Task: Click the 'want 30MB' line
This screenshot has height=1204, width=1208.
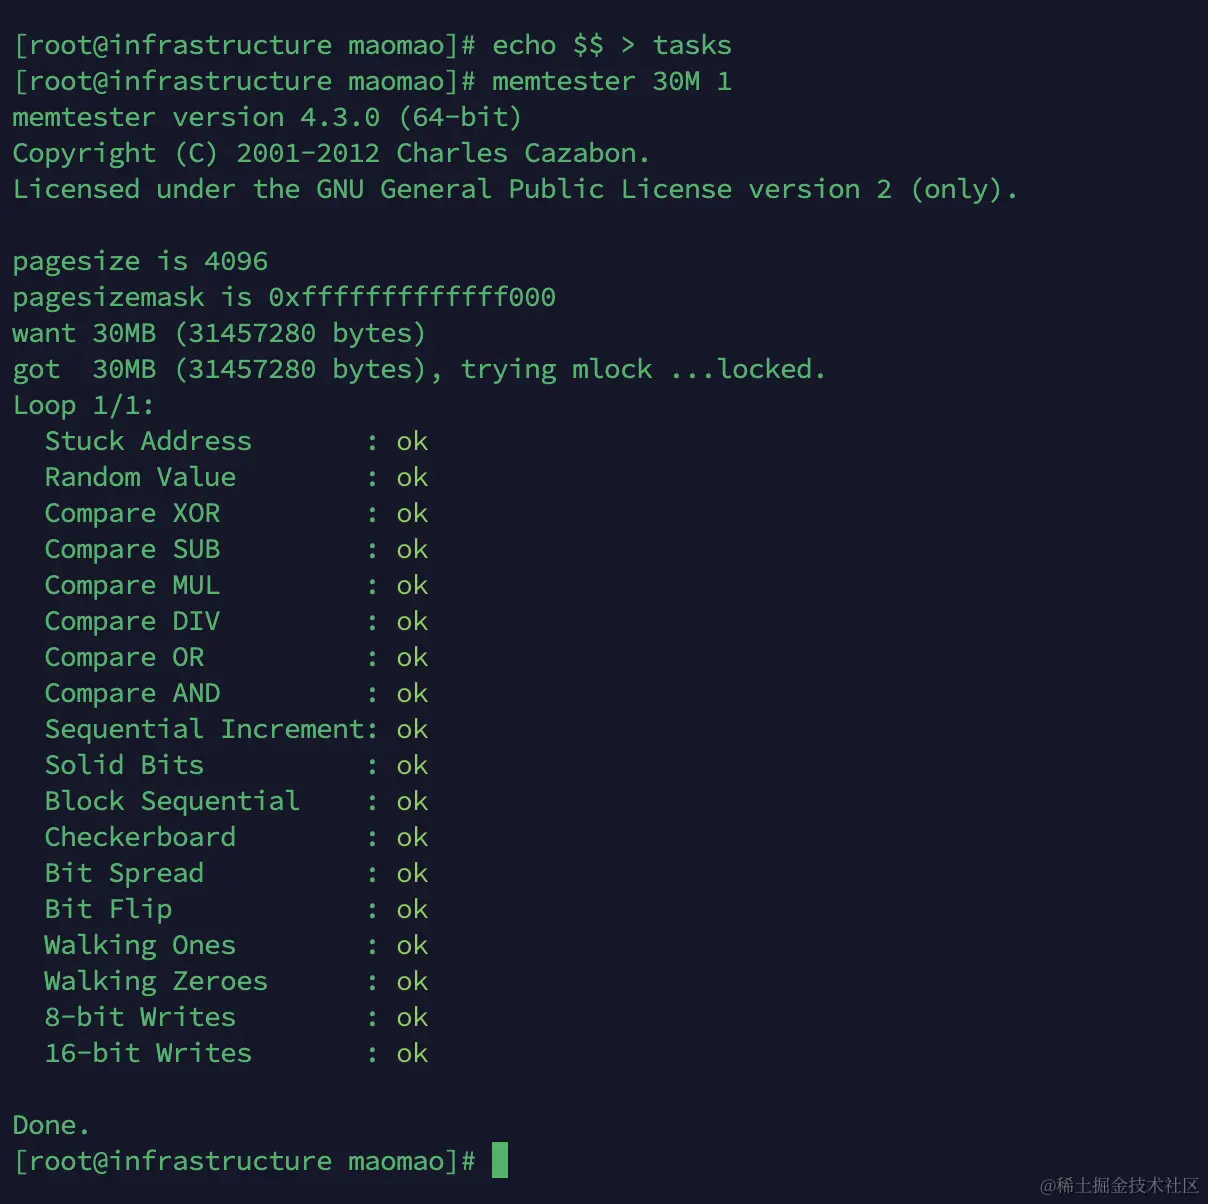Action: click(x=219, y=334)
